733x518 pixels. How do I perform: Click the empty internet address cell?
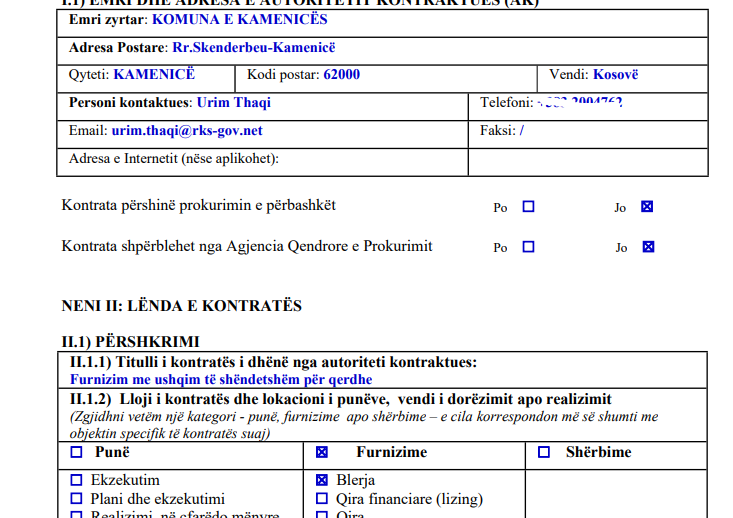click(x=588, y=163)
